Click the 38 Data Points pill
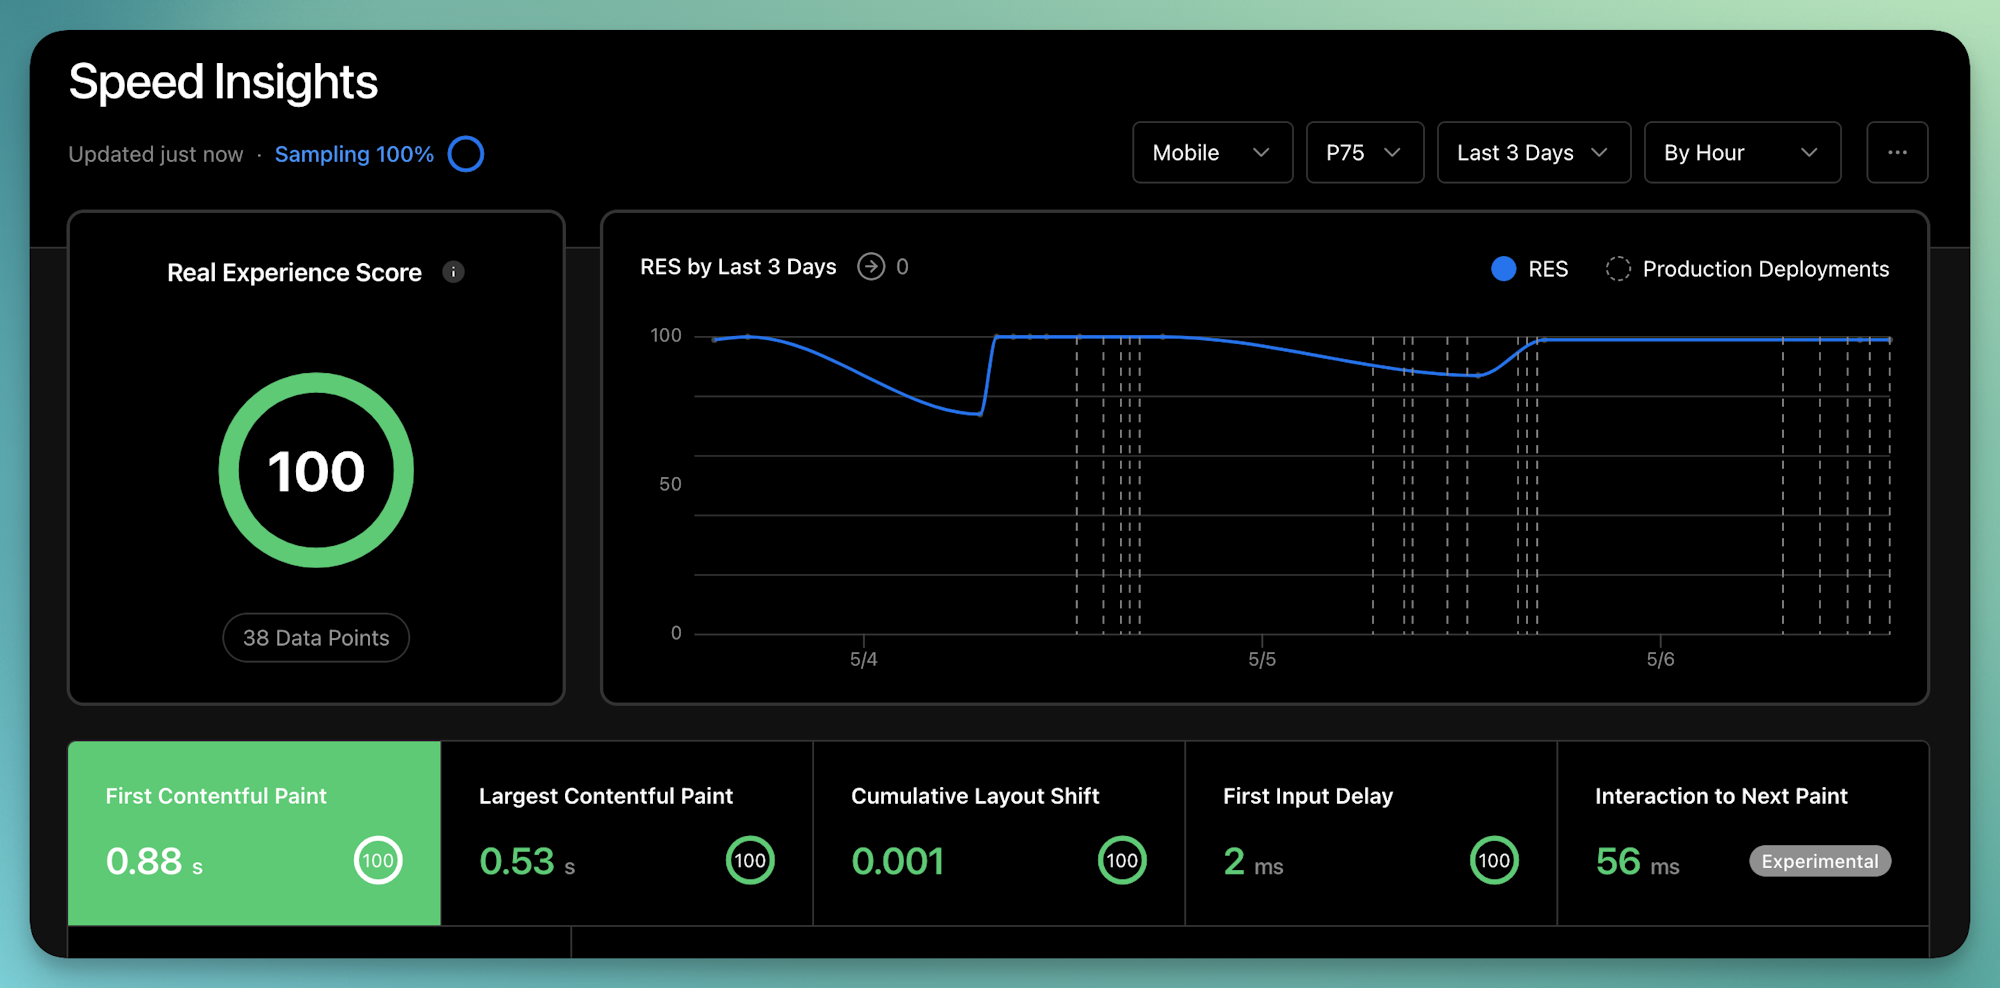Screen dimensions: 2000x988 pos(316,638)
